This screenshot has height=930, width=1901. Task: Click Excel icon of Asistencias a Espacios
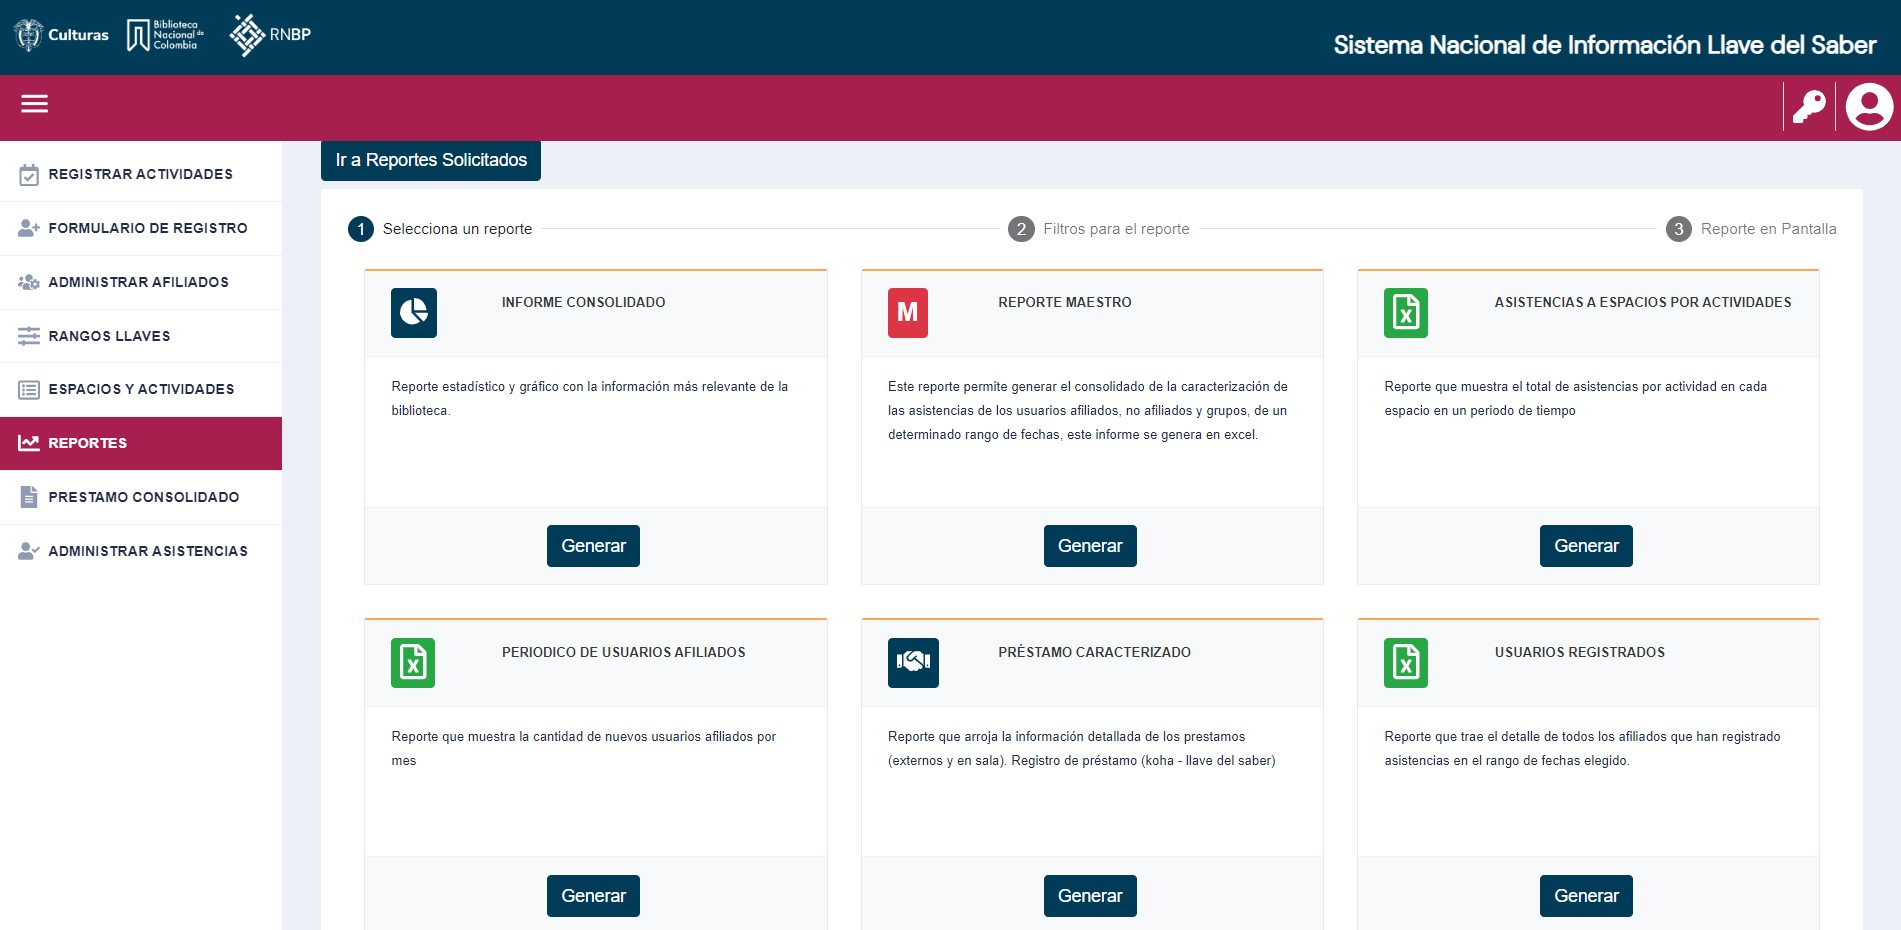pyautogui.click(x=1406, y=313)
